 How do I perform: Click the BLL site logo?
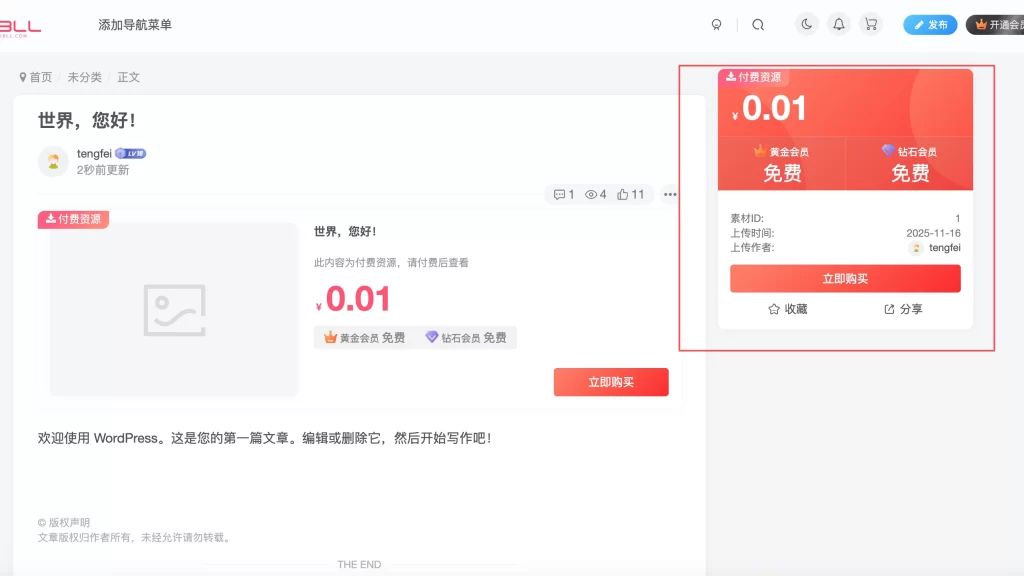[x=22, y=26]
